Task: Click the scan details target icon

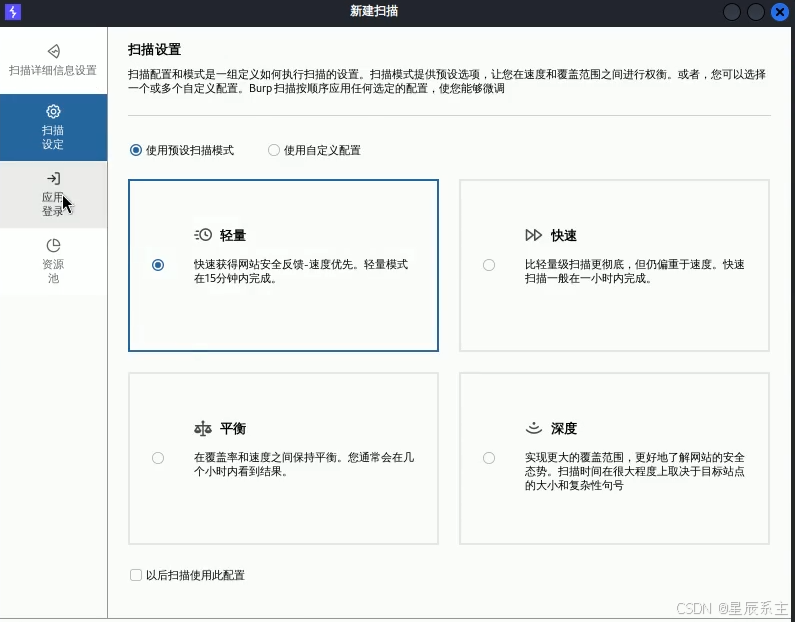Action: pyautogui.click(x=54, y=51)
